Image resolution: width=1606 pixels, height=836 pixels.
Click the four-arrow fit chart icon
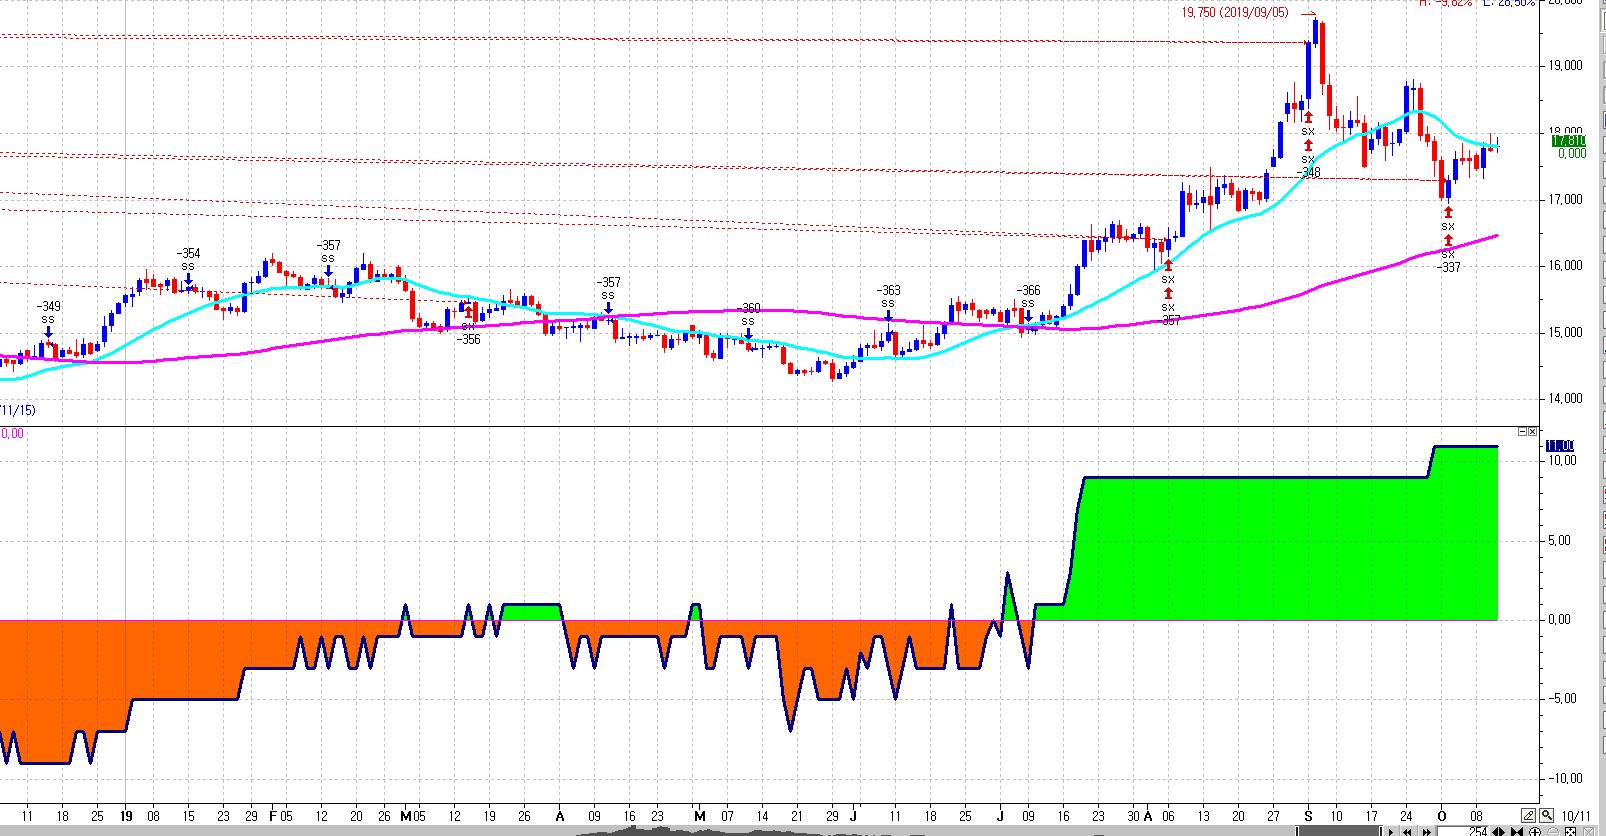point(1570,832)
